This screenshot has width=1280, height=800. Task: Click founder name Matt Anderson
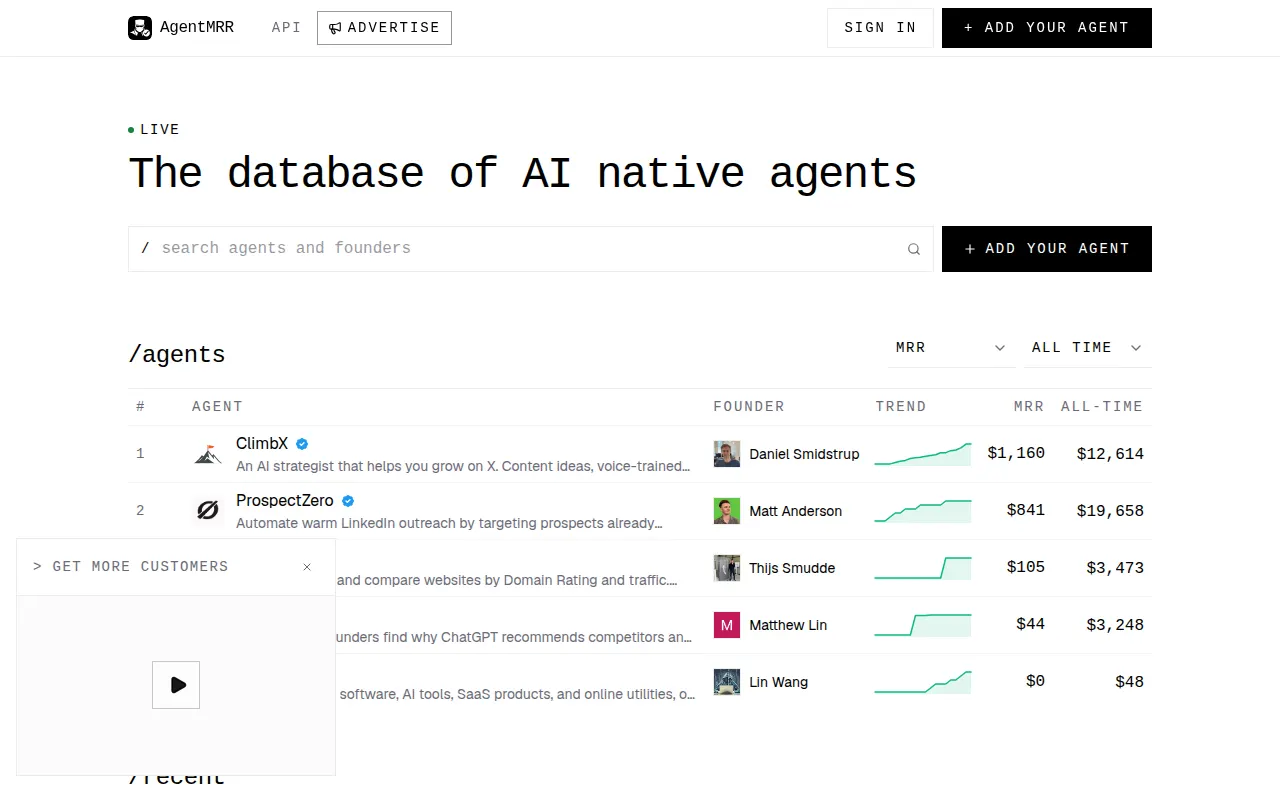pyautogui.click(x=796, y=511)
